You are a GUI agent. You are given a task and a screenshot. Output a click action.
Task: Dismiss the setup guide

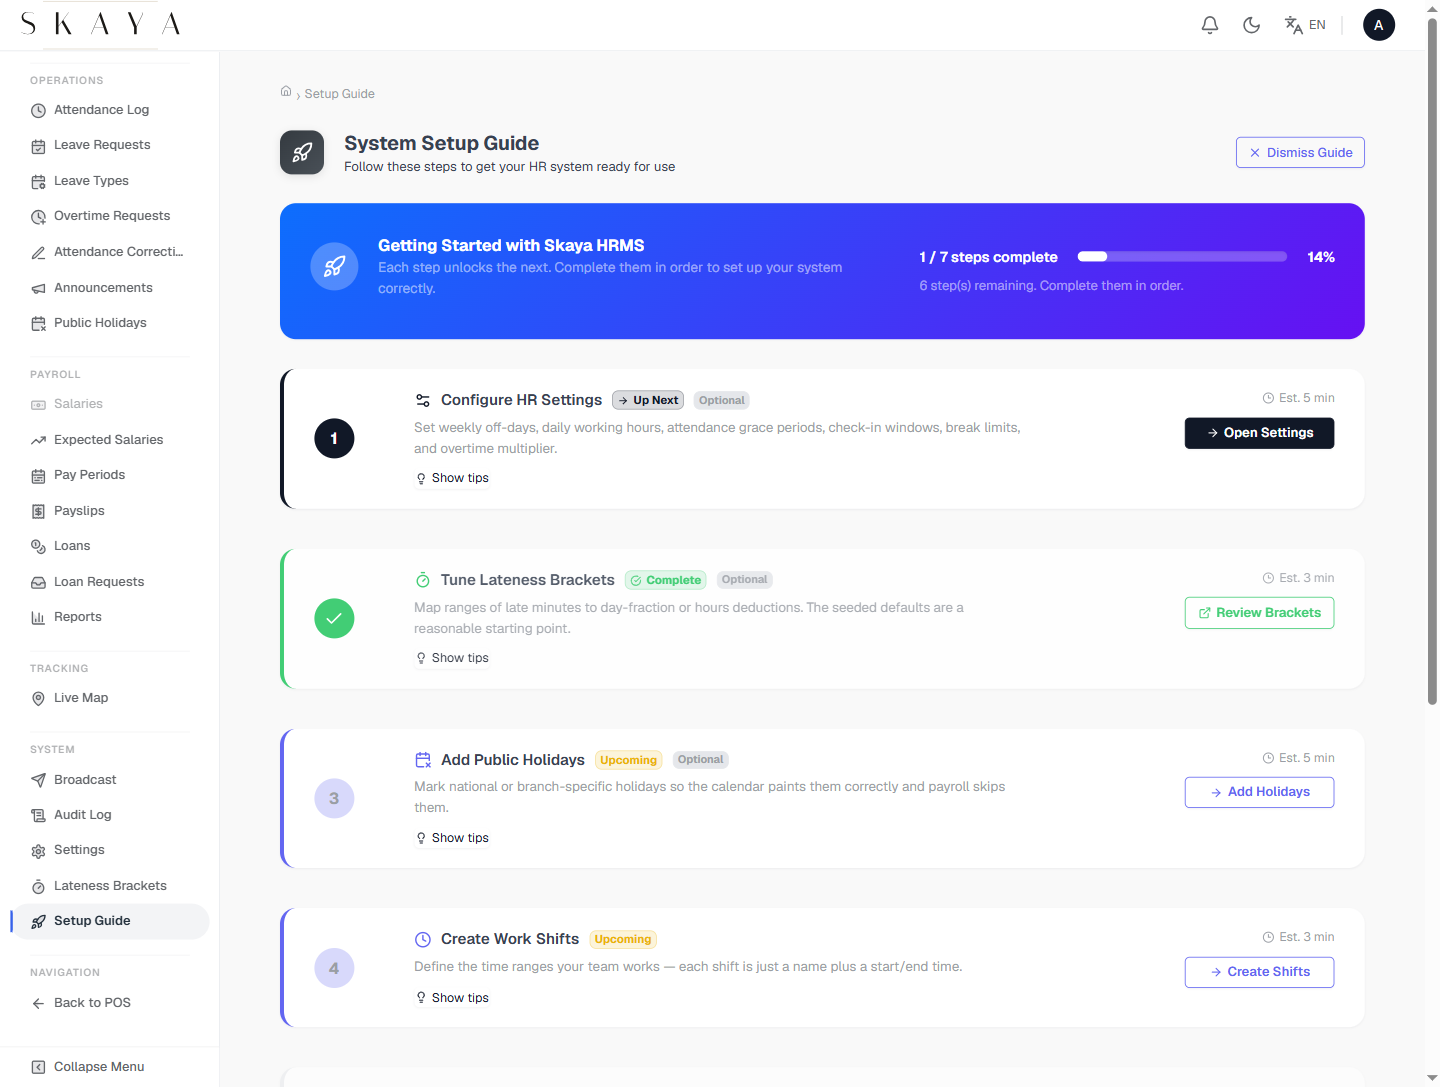1300,152
